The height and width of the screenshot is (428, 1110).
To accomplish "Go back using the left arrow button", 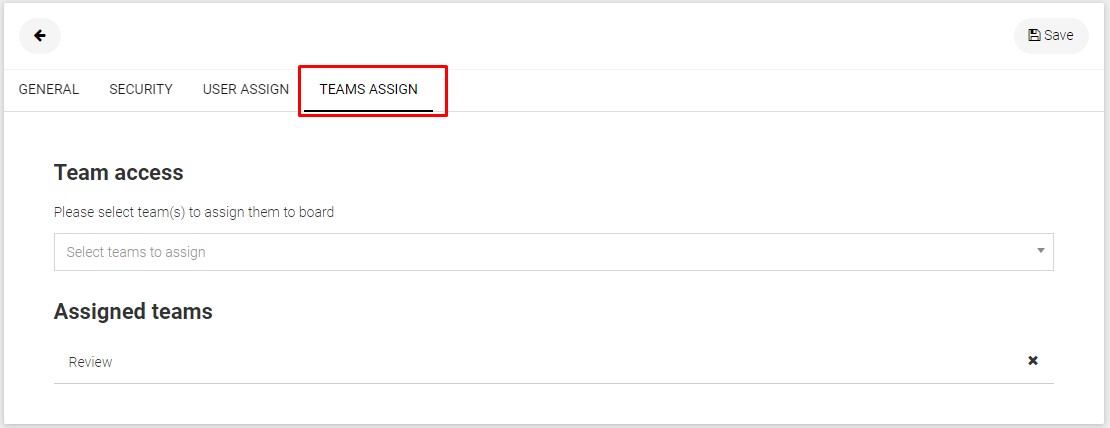I will [40, 35].
